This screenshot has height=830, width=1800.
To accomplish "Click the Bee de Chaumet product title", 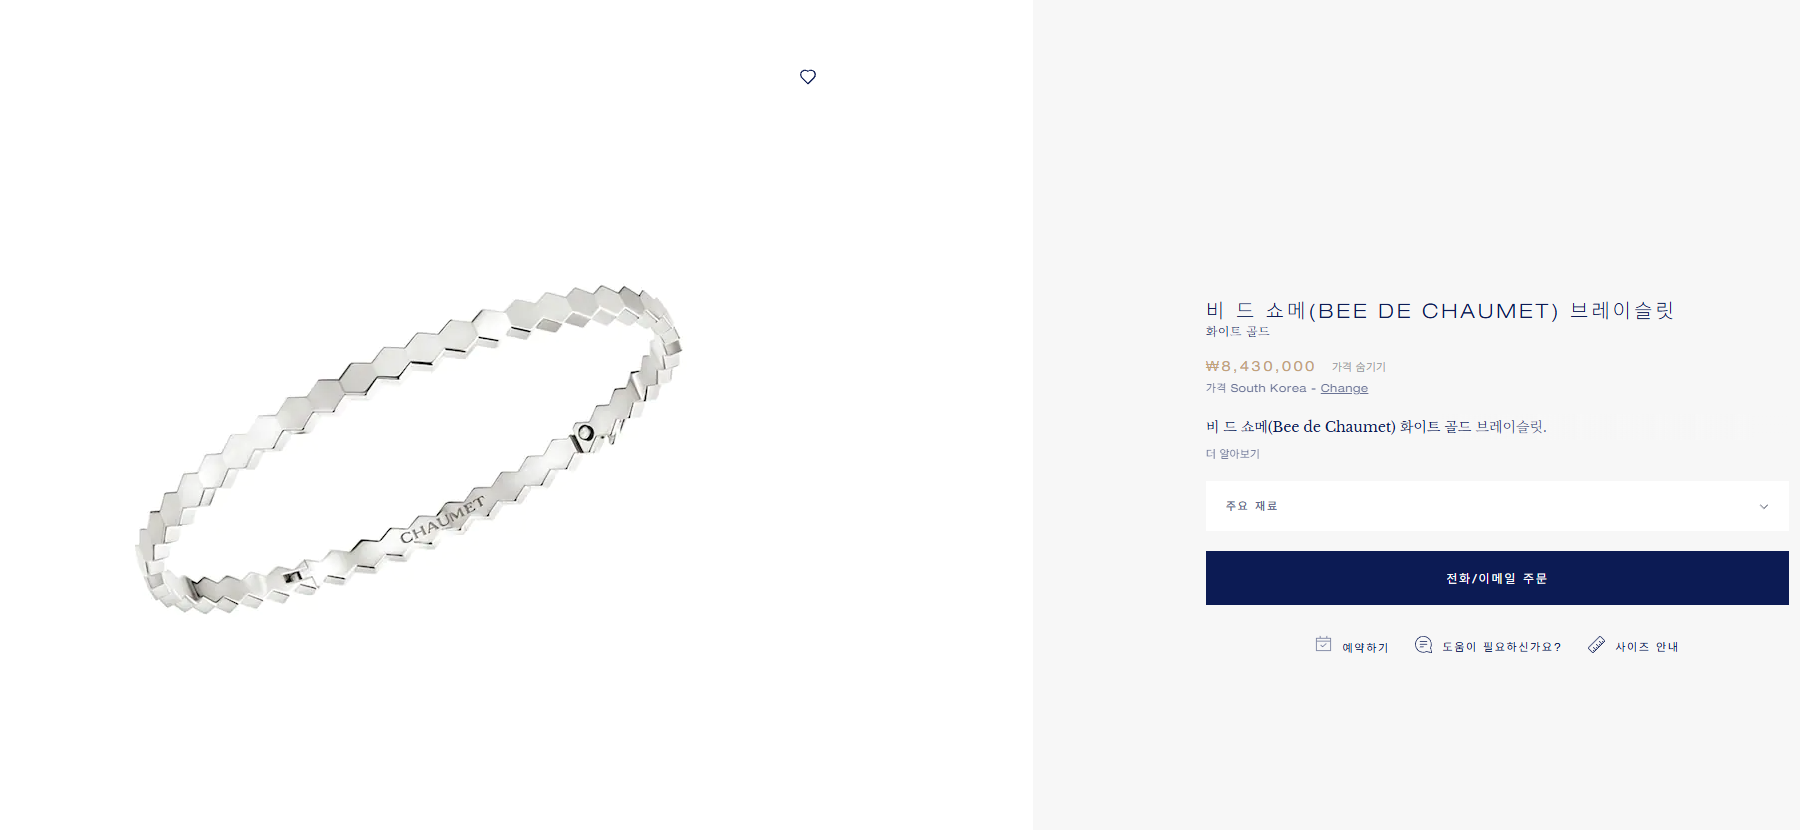I will click(x=1440, y=311).
